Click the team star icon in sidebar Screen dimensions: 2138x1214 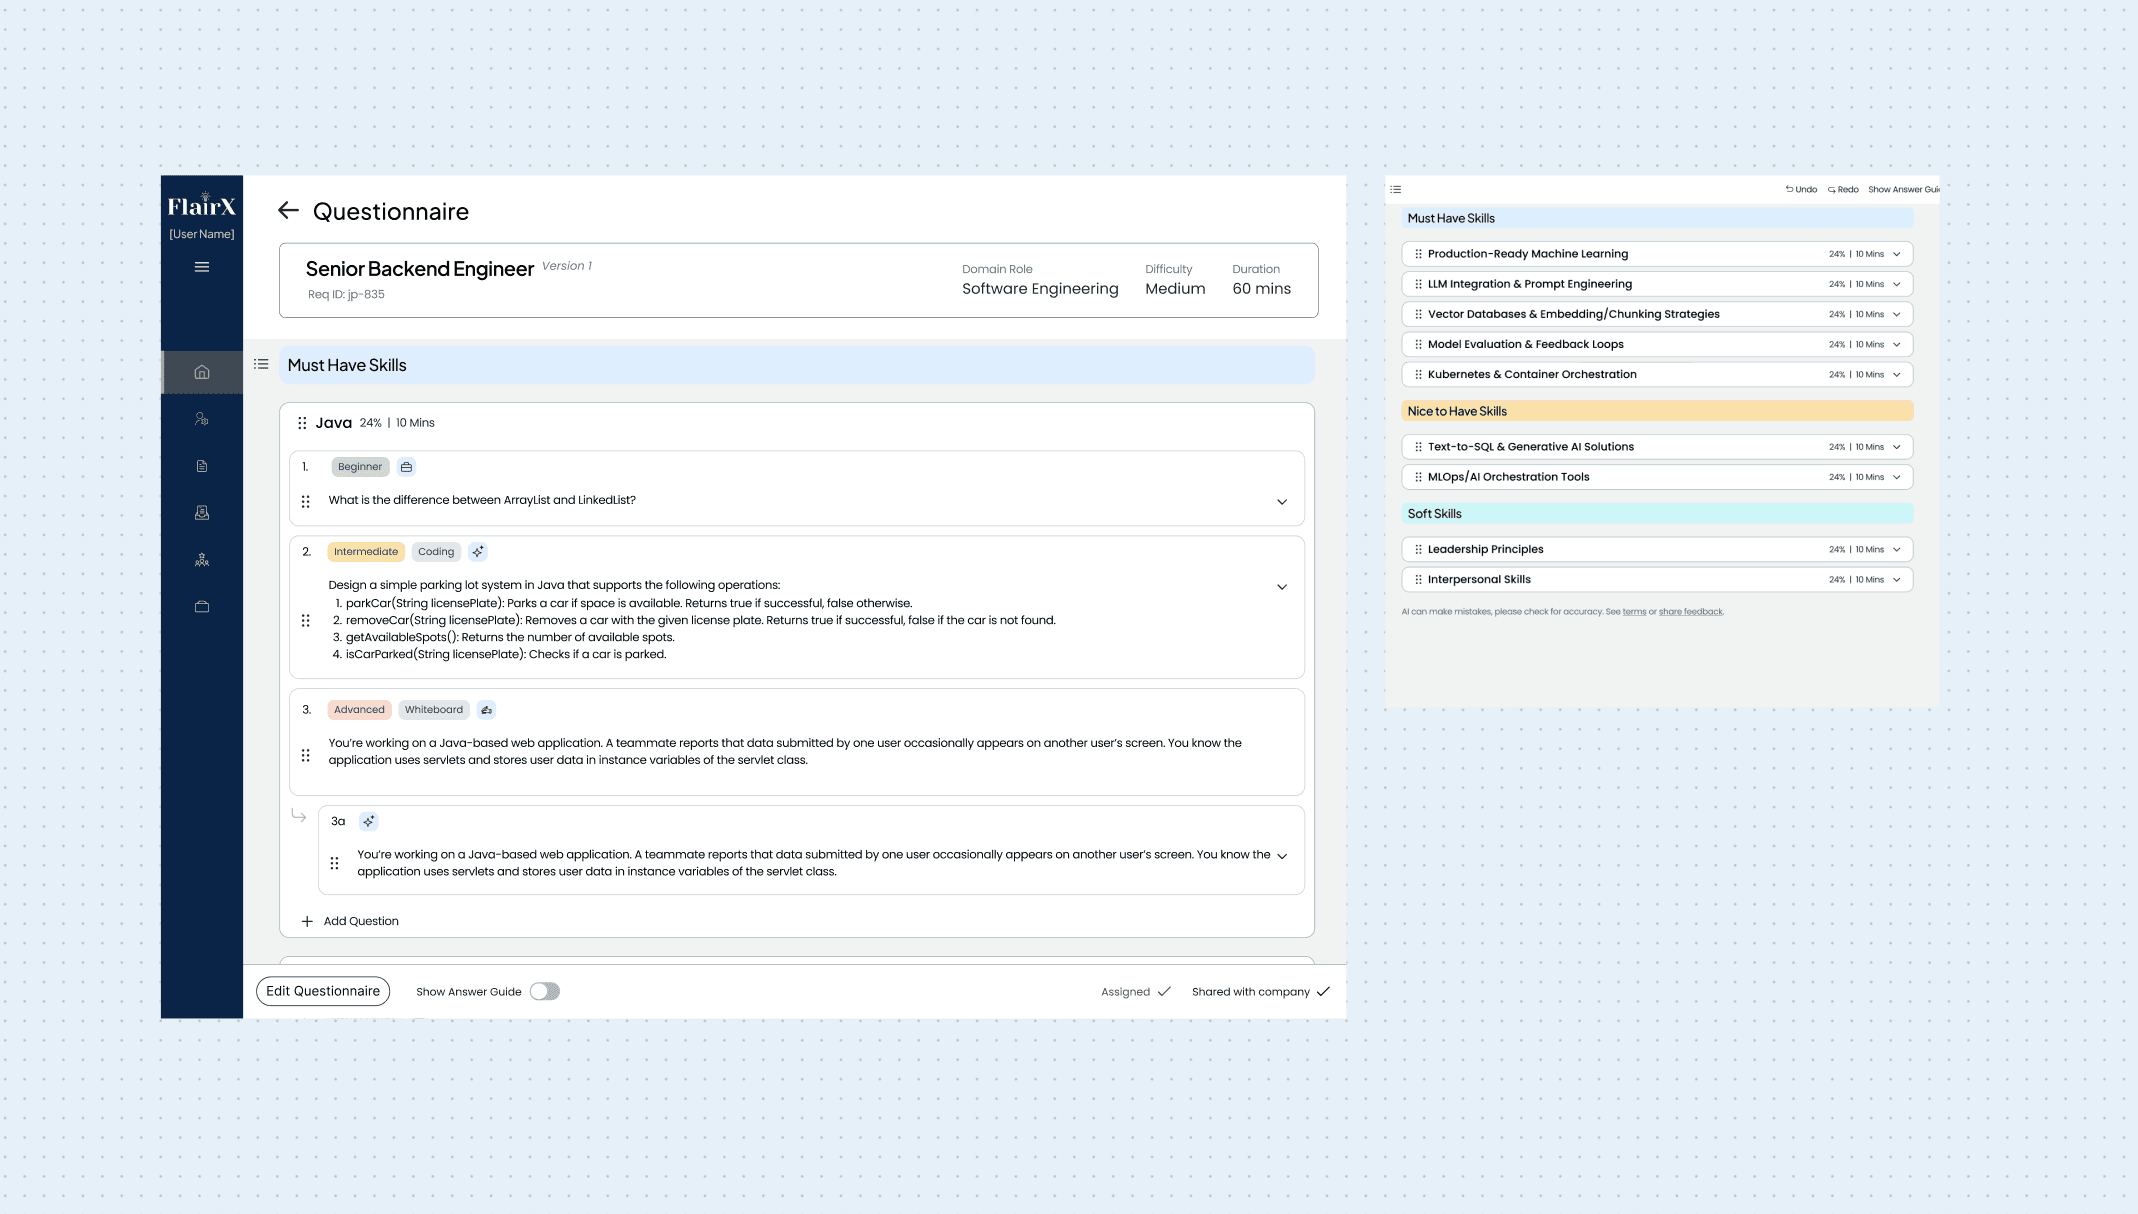[202, 560]
